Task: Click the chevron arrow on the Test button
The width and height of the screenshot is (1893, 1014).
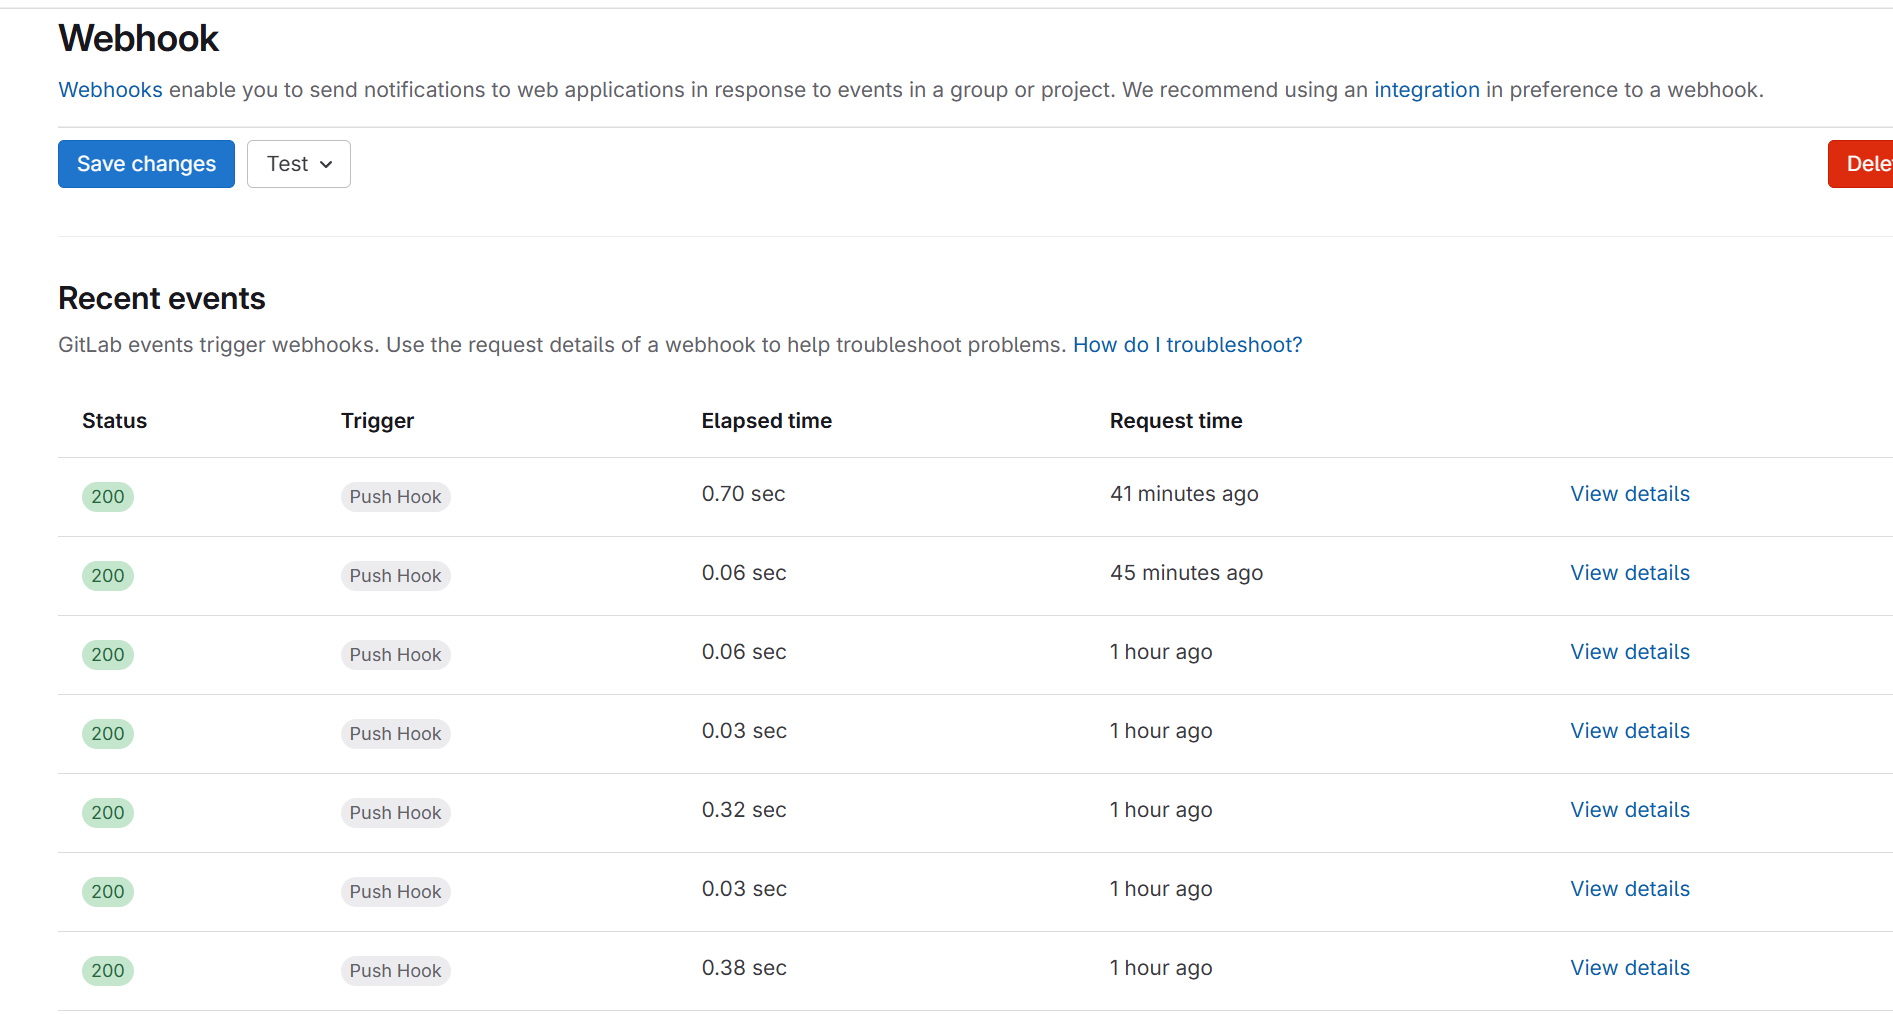Action: 326,165
